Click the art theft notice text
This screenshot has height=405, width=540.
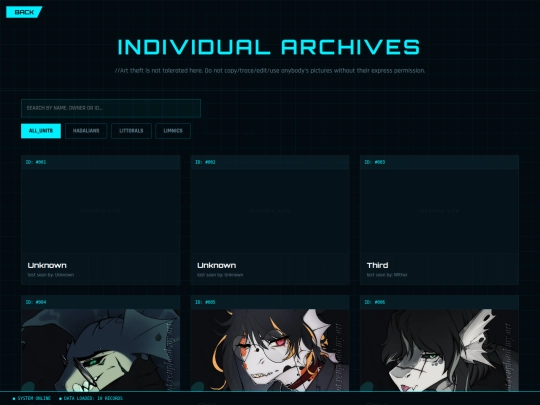point(270,71)
